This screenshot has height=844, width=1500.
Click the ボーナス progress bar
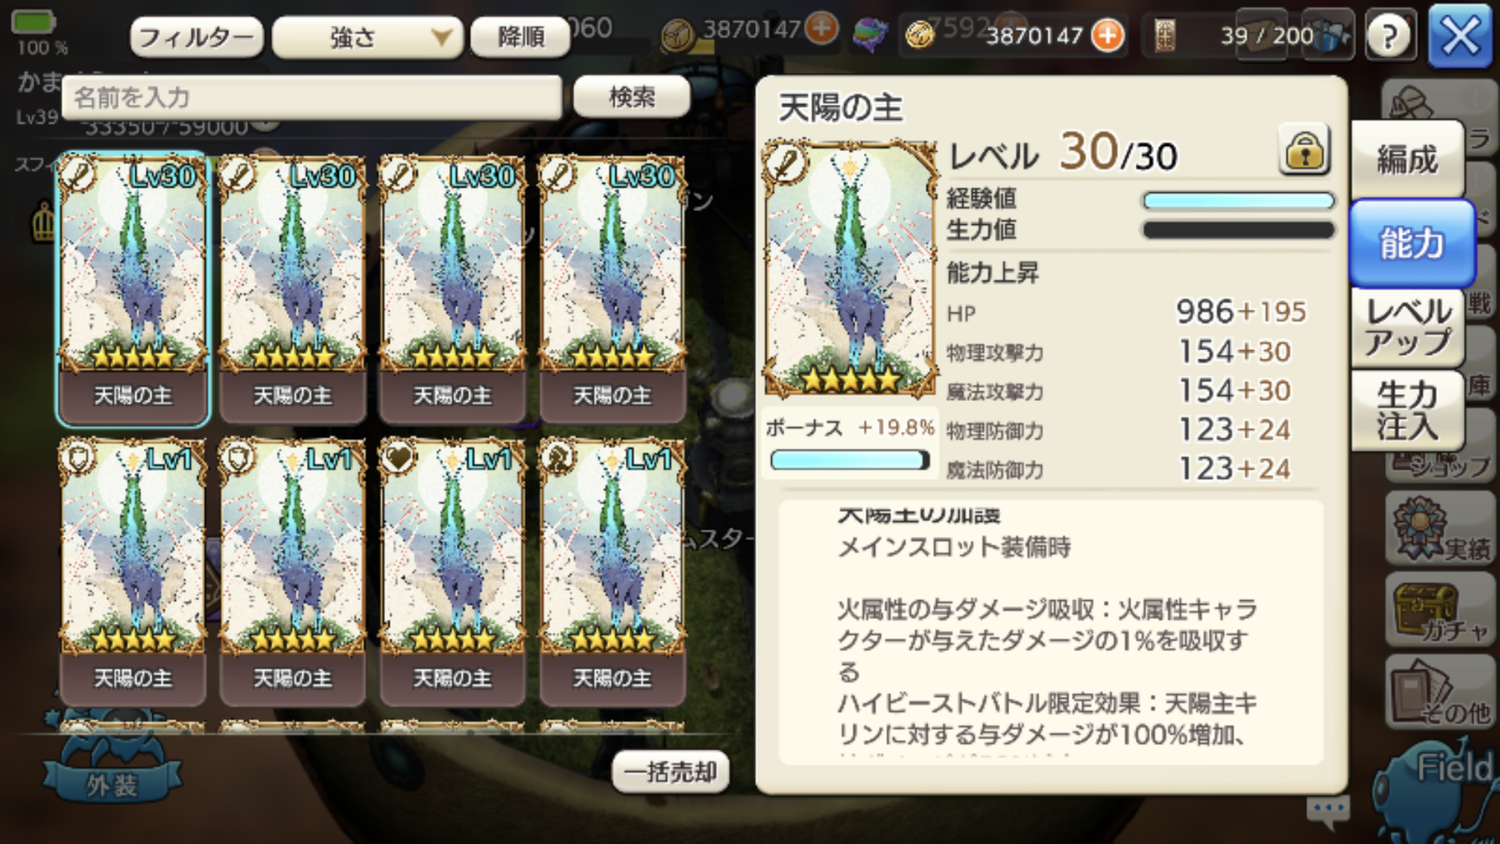(850, 460)
